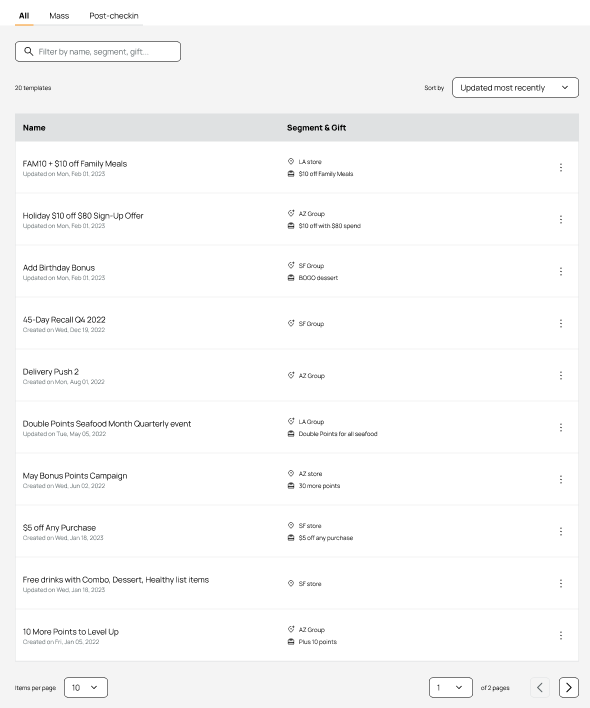Open kebab menu for May Bonus Points Campaign
The height and width of the screenshot is (708, 590).
click(561, 480)
